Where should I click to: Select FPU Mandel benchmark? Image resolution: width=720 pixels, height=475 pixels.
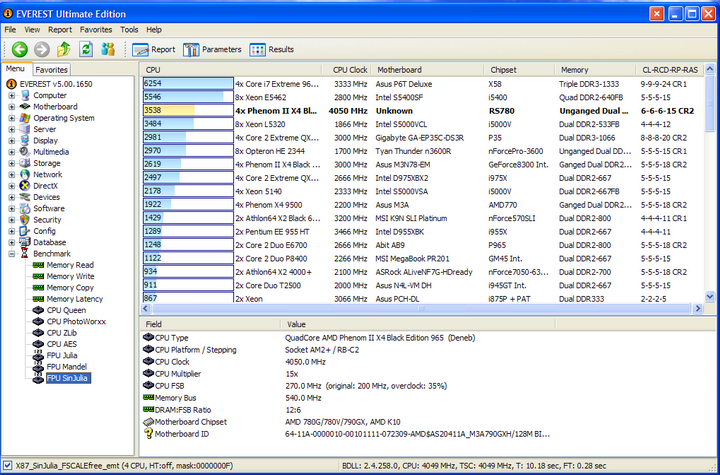click(x=67, y=367)
